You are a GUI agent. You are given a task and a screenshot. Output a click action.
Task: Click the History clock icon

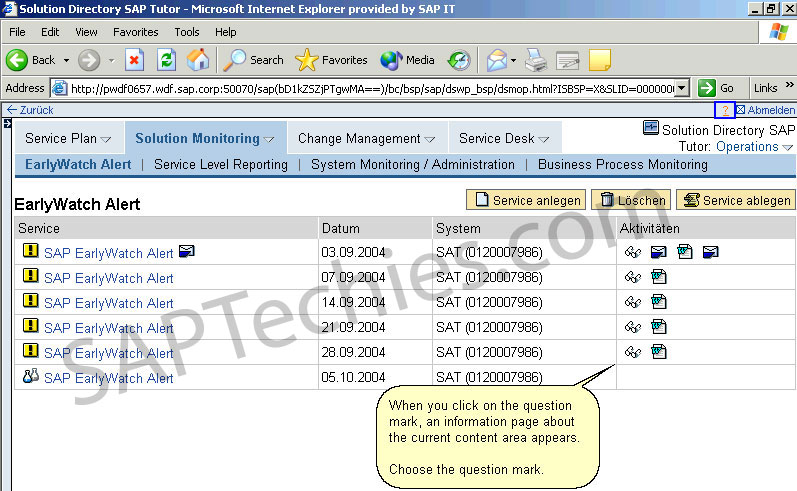point(459,60)
